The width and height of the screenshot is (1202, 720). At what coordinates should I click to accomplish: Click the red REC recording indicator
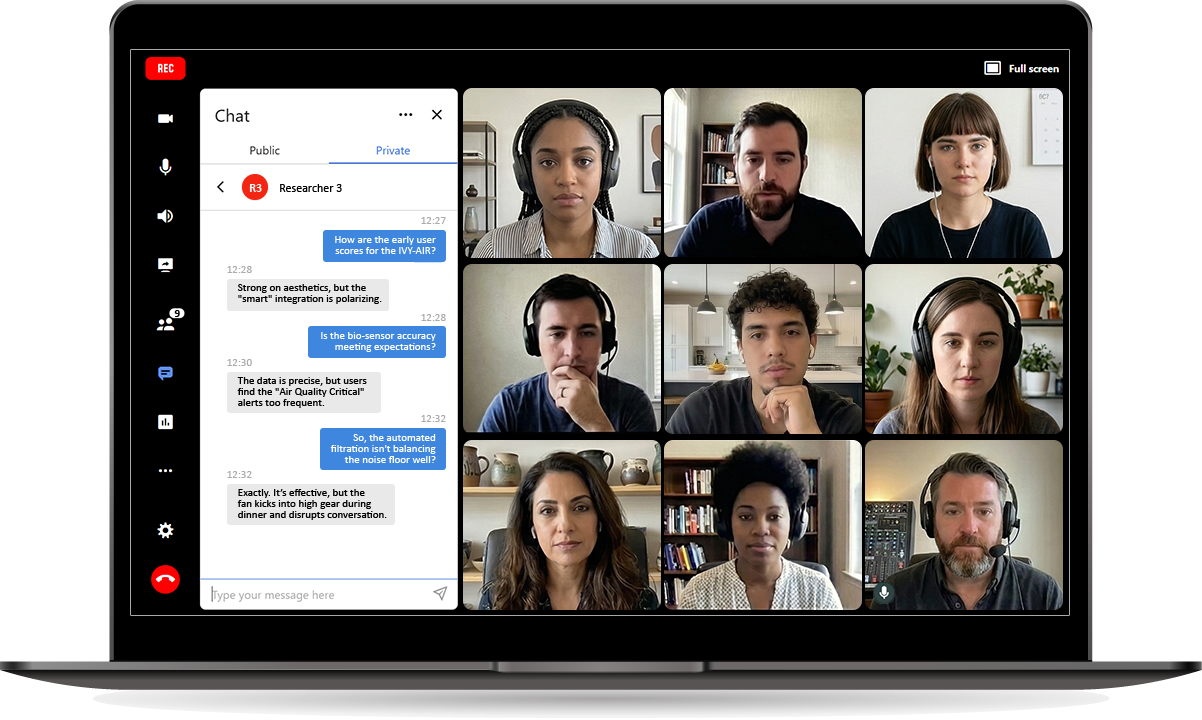[165, 69]
